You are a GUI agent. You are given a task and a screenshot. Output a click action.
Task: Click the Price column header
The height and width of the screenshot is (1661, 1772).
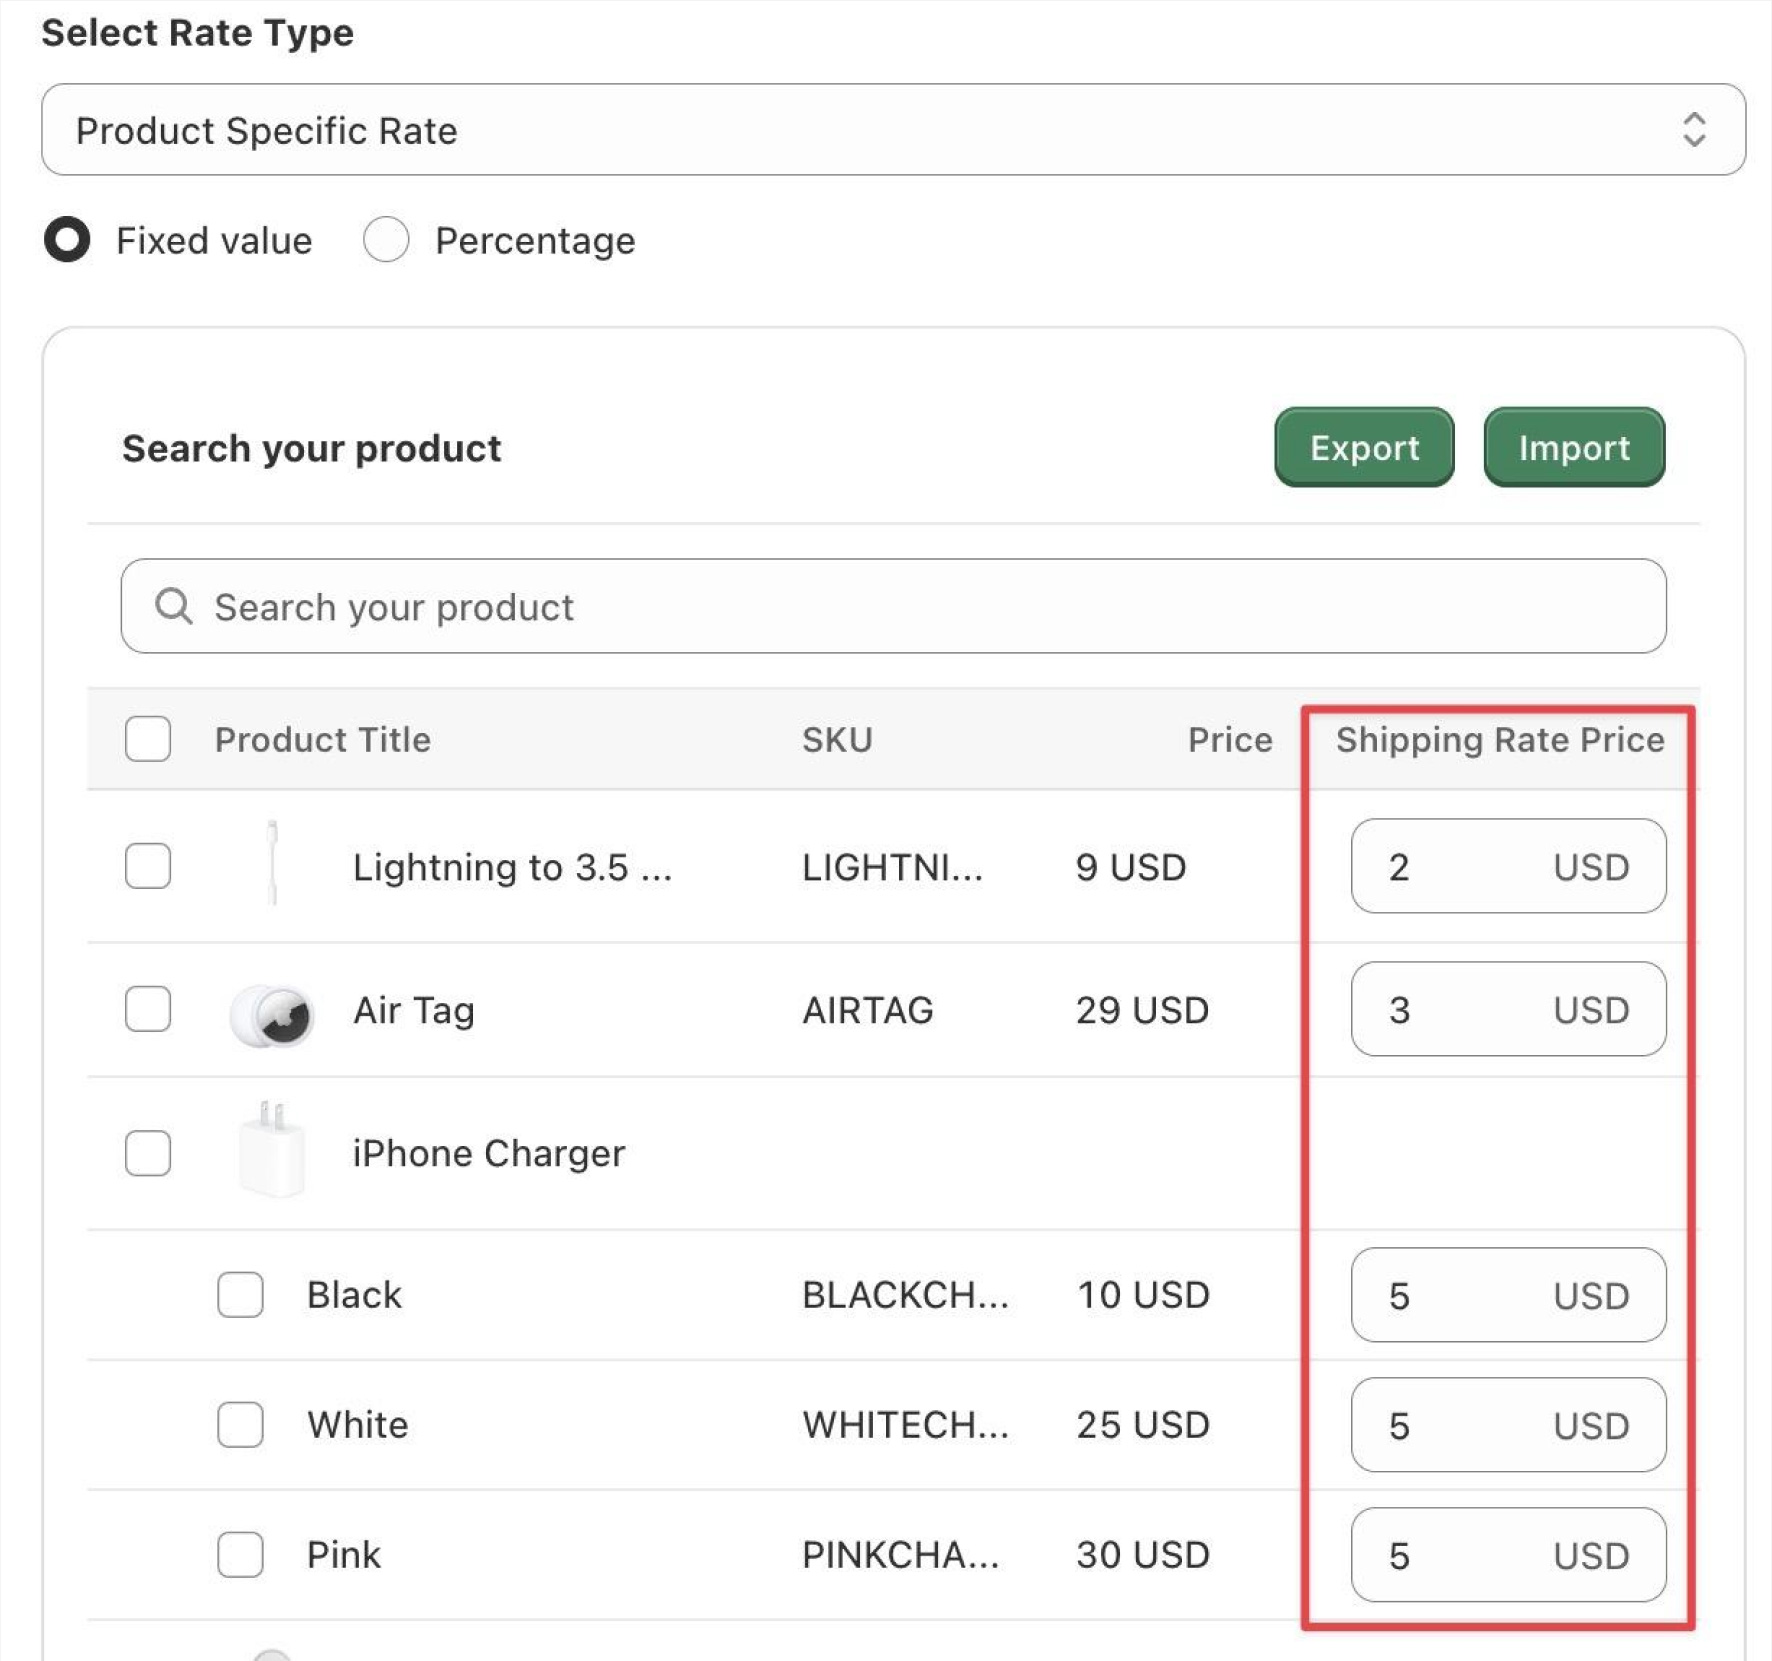(x=1230, y=740)
